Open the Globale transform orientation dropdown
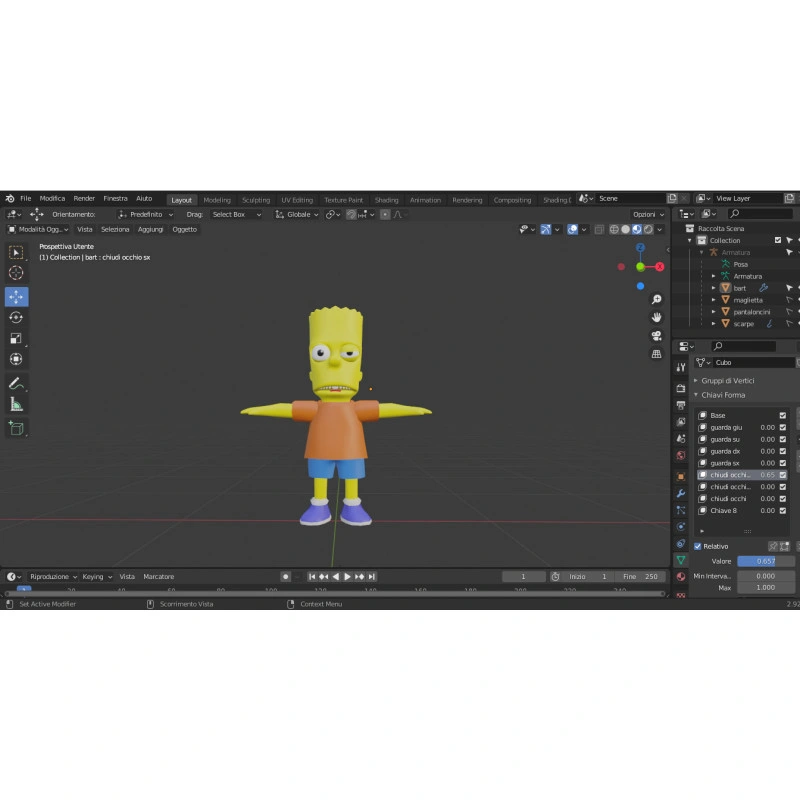This screenshot has width=800, height=800. [296, 215]
